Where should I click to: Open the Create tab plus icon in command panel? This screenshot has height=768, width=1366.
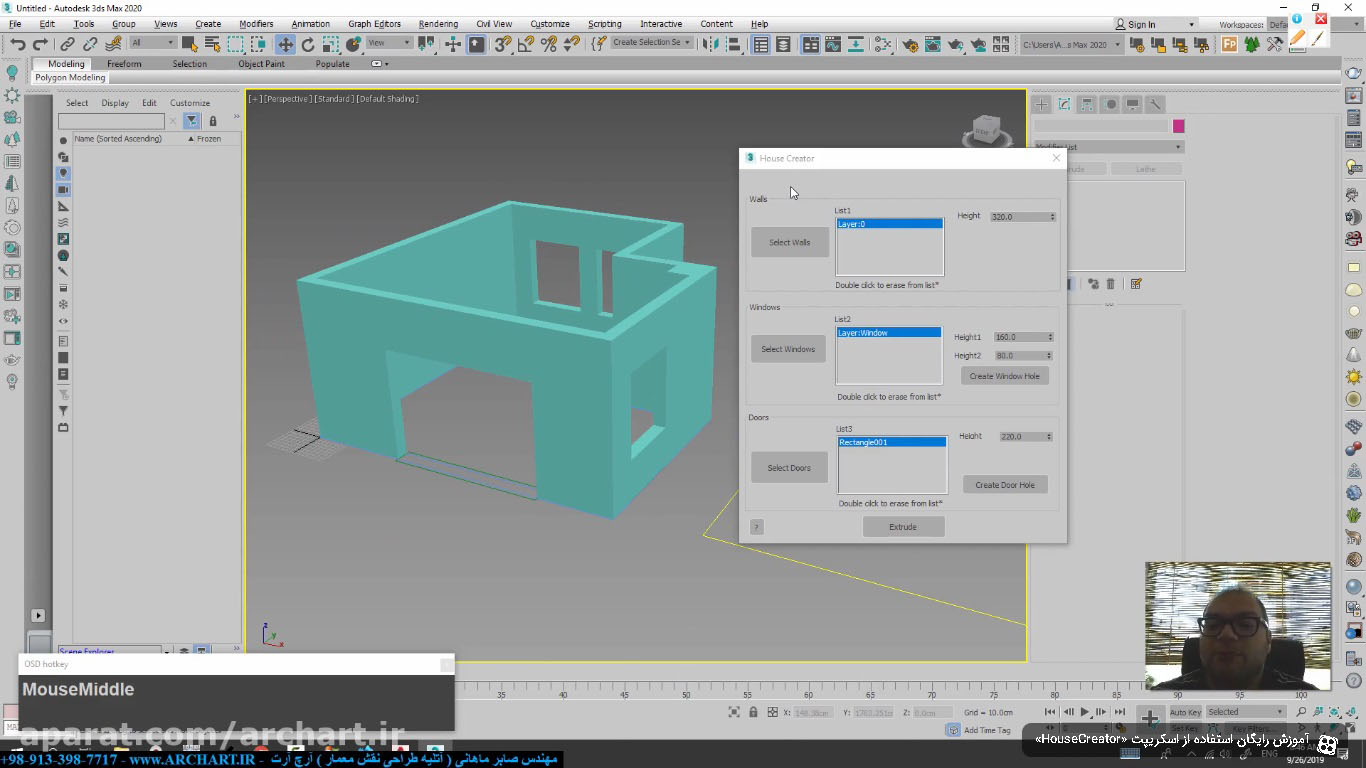1041,104
